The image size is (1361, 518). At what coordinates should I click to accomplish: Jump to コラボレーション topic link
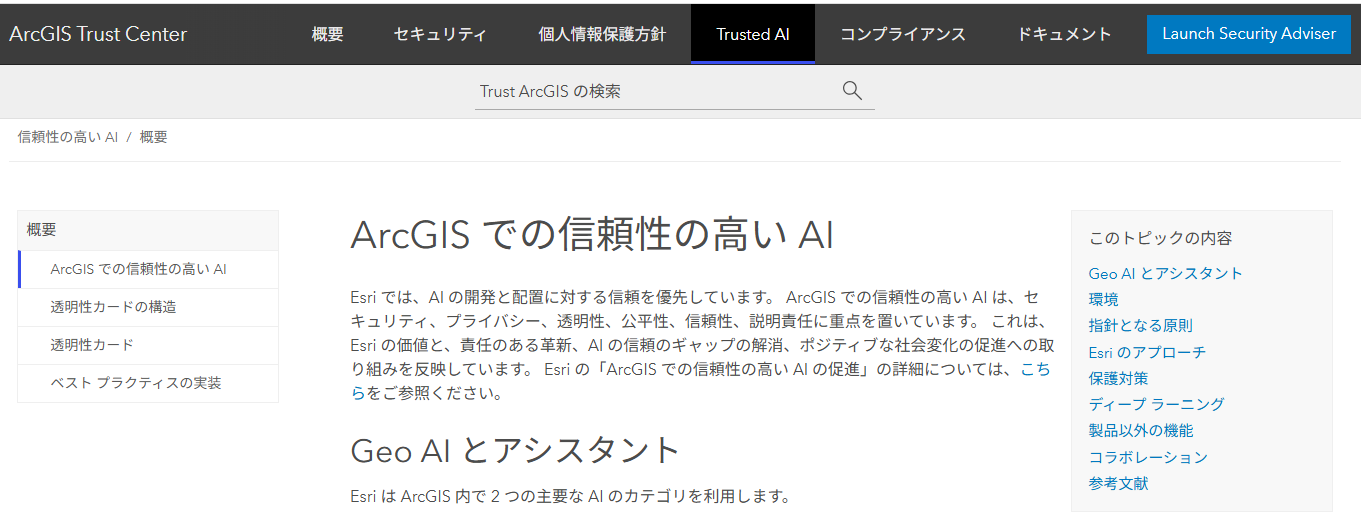tap(1149, 457)
